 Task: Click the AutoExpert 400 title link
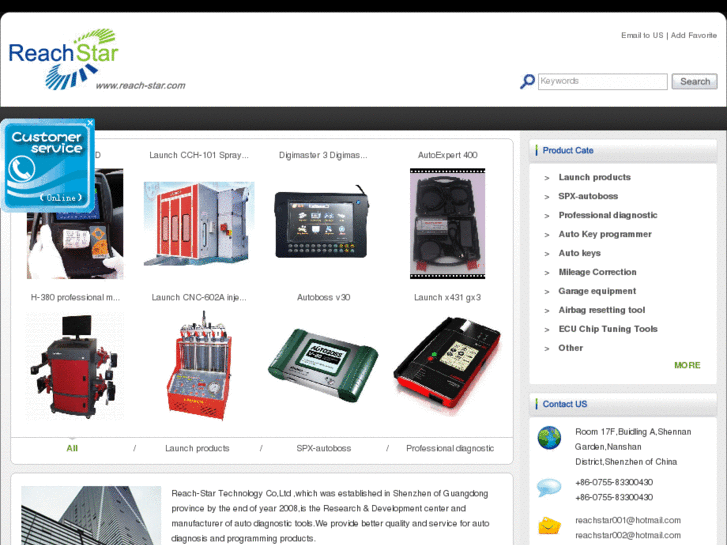tap(447, 155)
